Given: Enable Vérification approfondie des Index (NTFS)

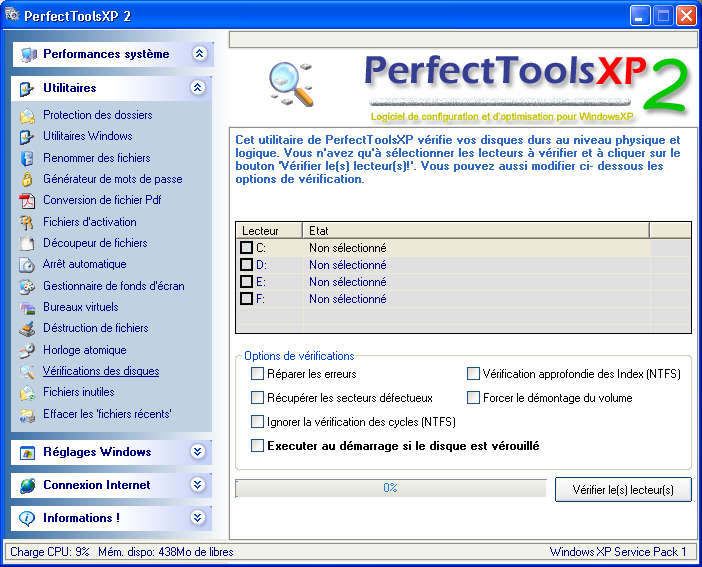Looking at the screenshot, I should pos(473,374).
